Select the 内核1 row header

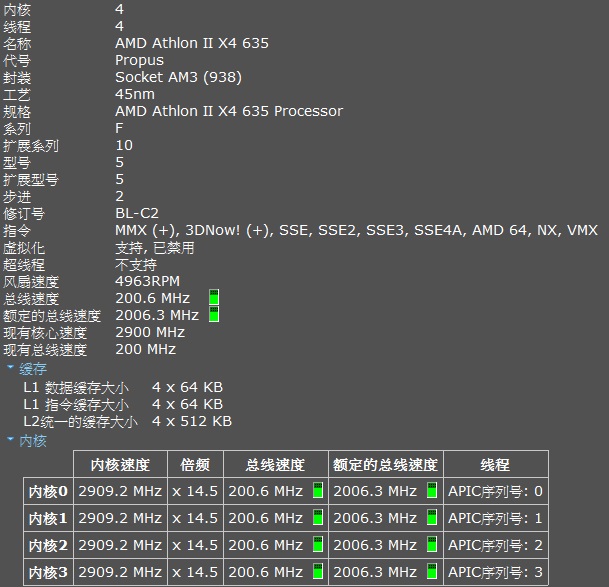tap(48, 518)
